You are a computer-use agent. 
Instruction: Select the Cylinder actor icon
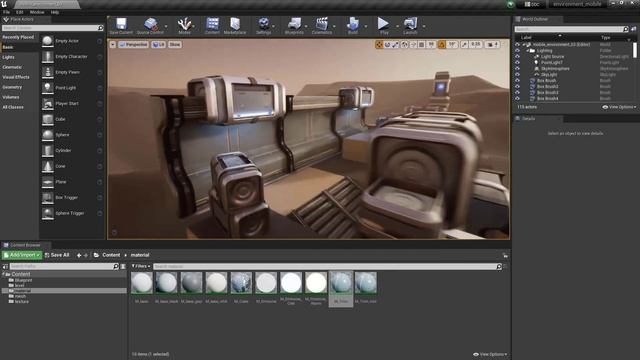[48, 151]
